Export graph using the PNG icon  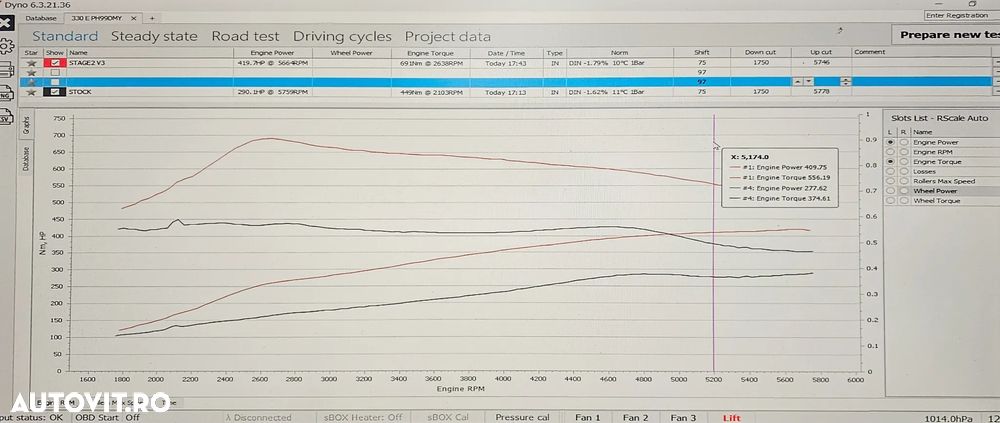pos(5,94)
